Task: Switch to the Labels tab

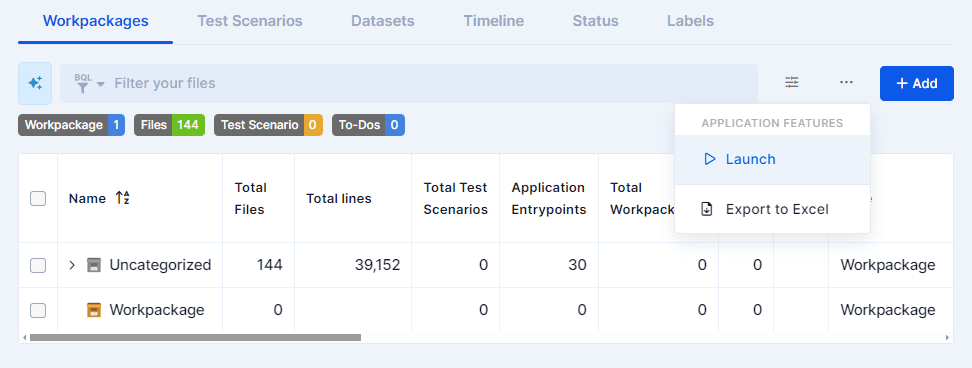Action: click(690, 21)
